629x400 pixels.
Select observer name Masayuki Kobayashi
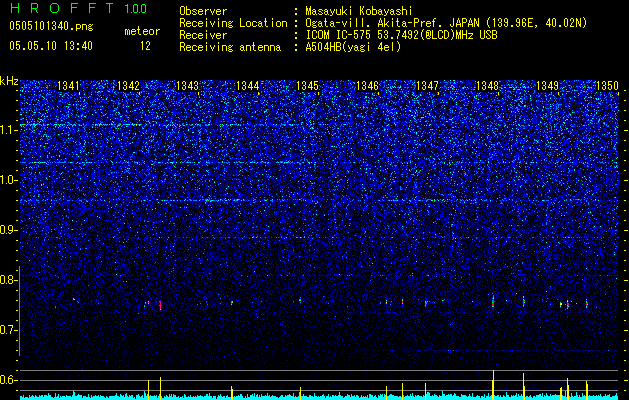[359, 11]
